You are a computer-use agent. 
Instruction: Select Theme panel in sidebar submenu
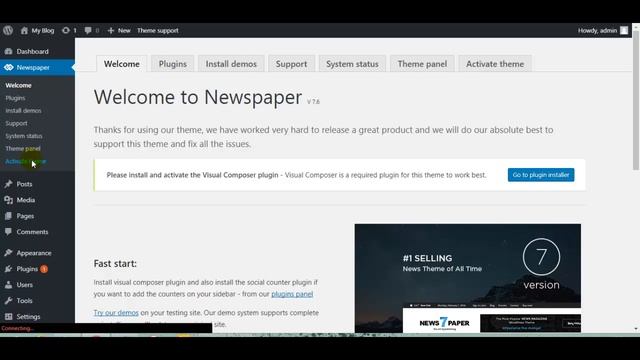[x=23, y=149]
